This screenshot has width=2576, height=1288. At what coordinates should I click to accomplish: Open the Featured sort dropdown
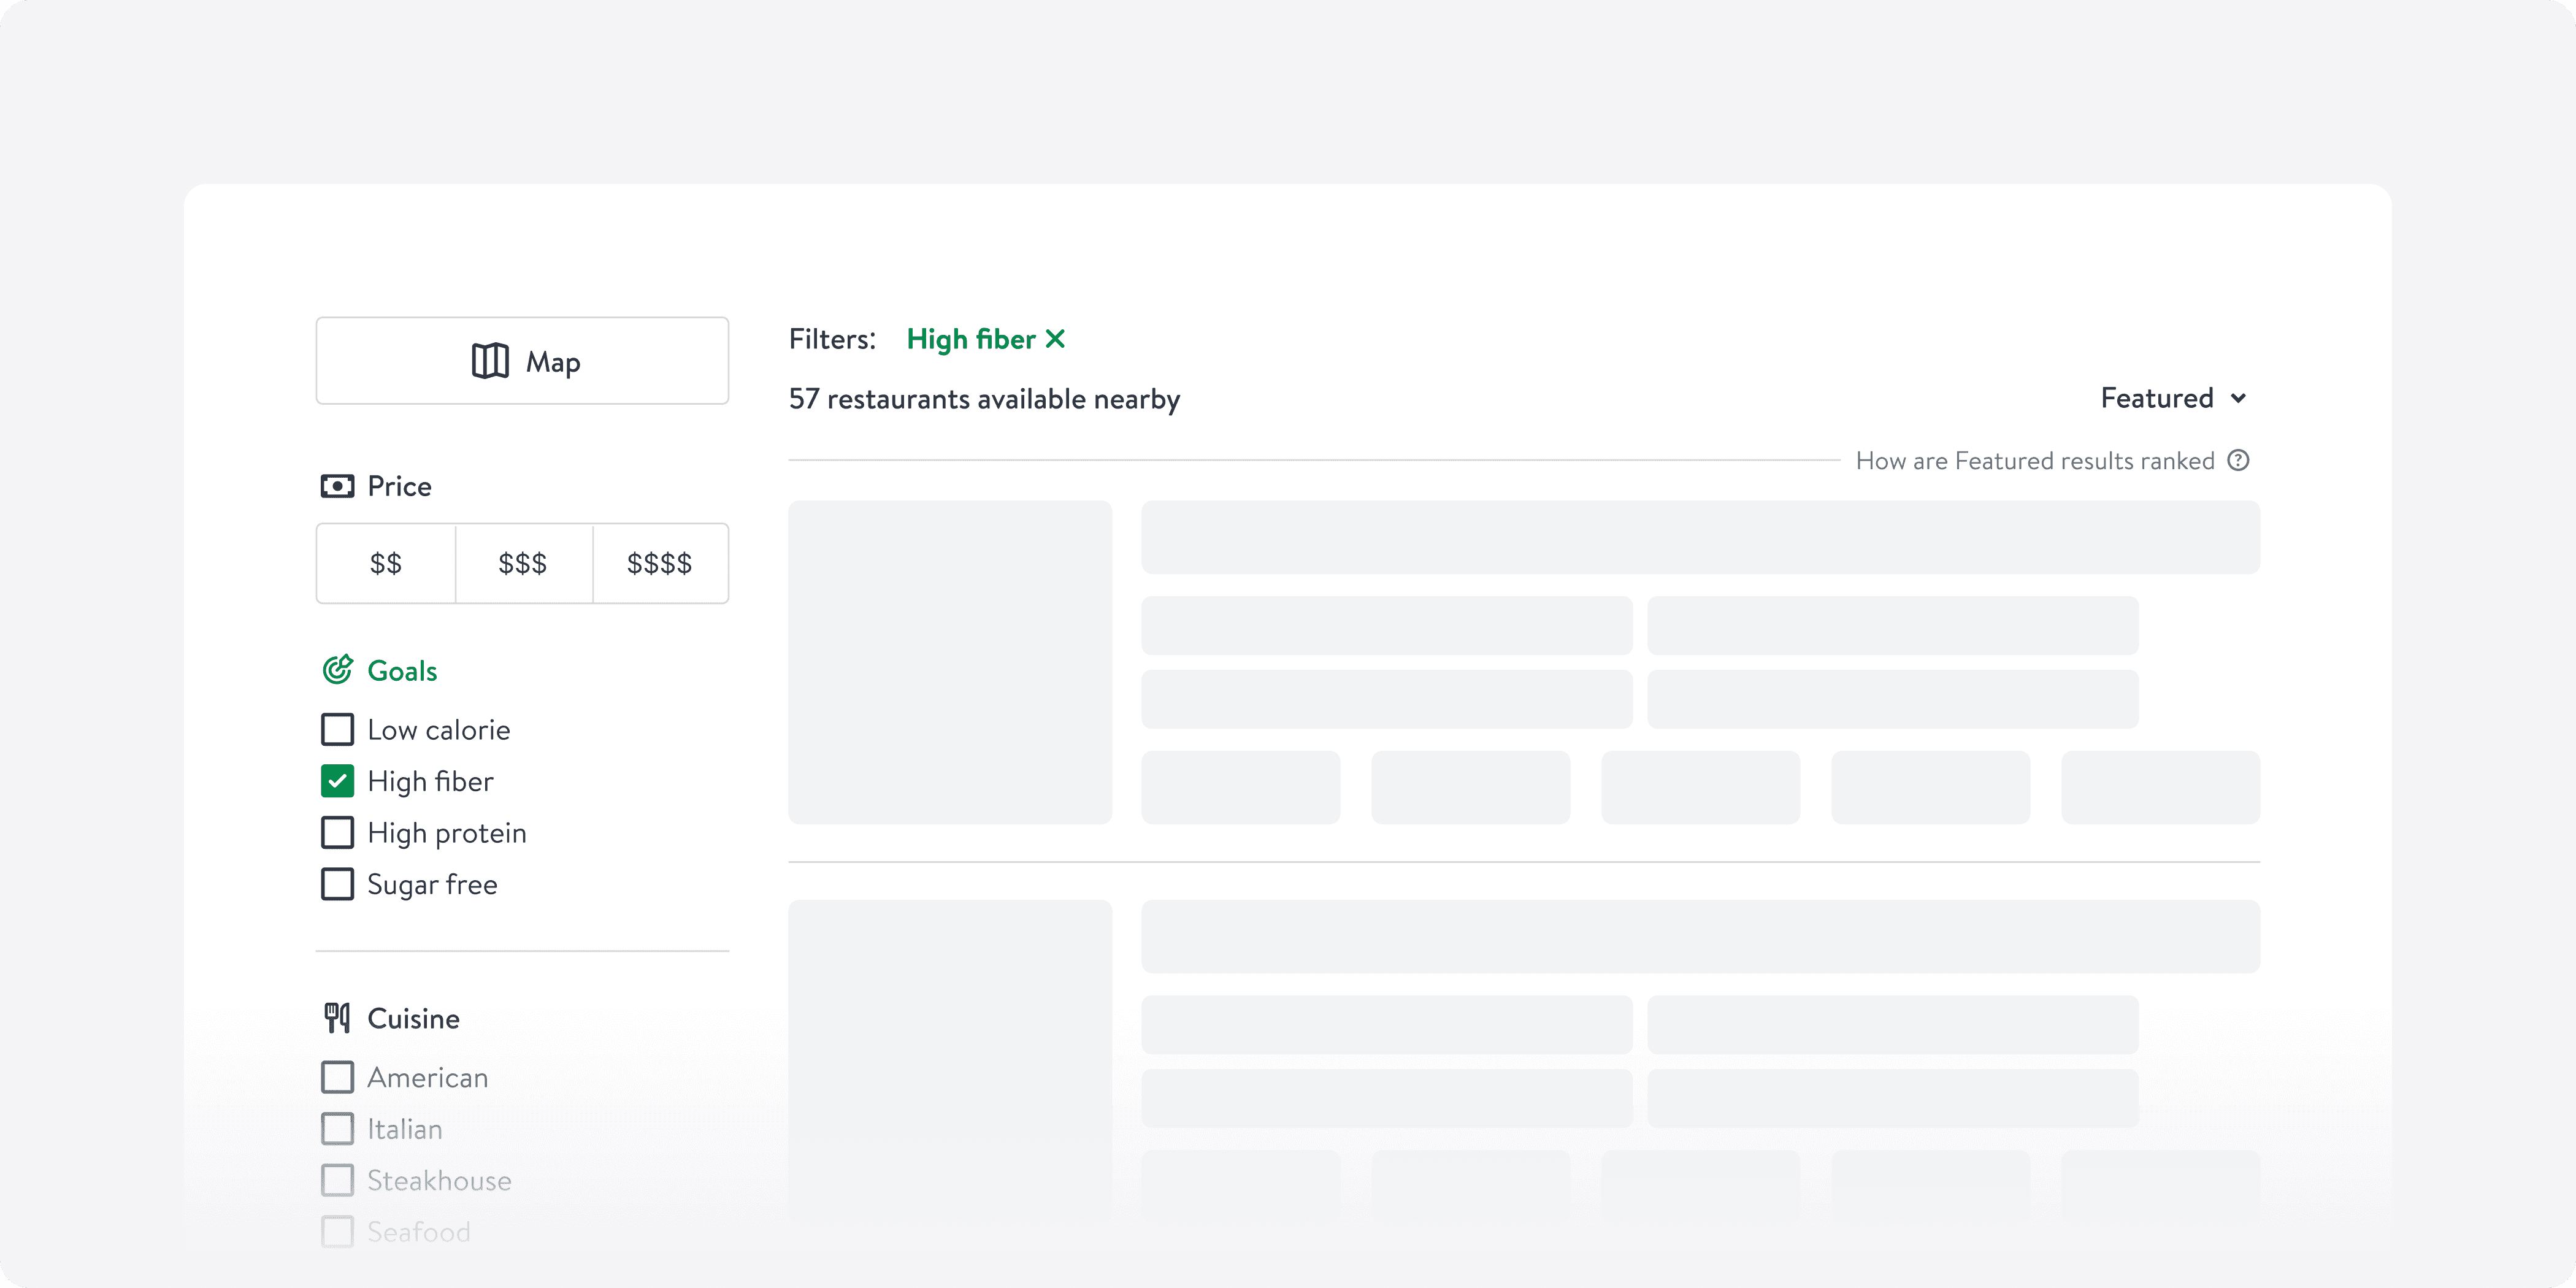[x=2157, y=398]
